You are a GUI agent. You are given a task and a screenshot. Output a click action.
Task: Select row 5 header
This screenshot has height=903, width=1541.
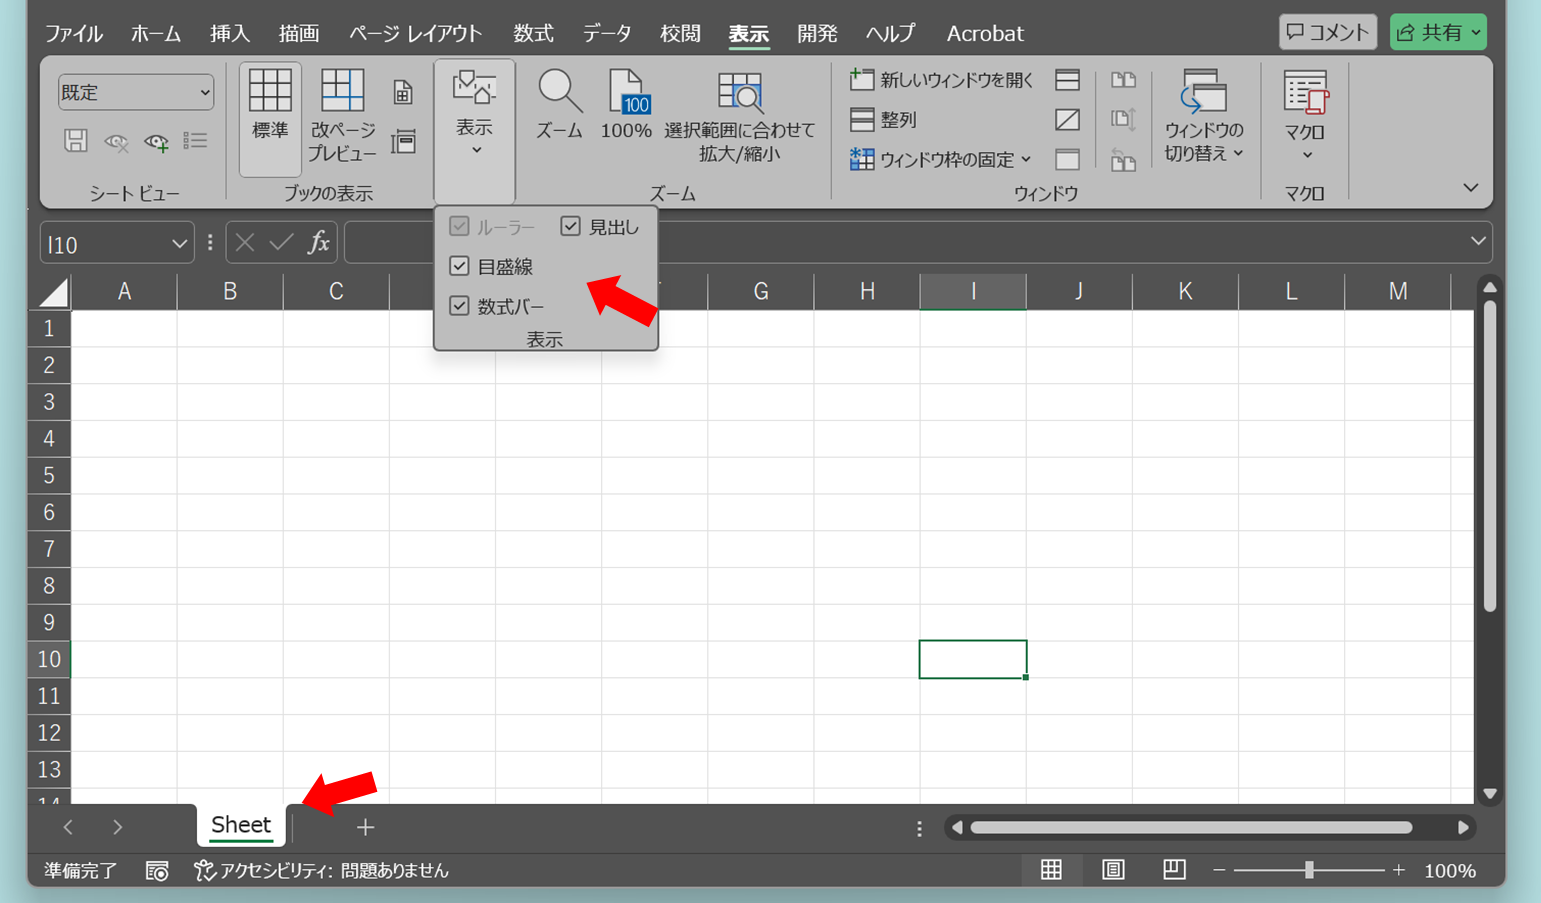tap(49, 475)
